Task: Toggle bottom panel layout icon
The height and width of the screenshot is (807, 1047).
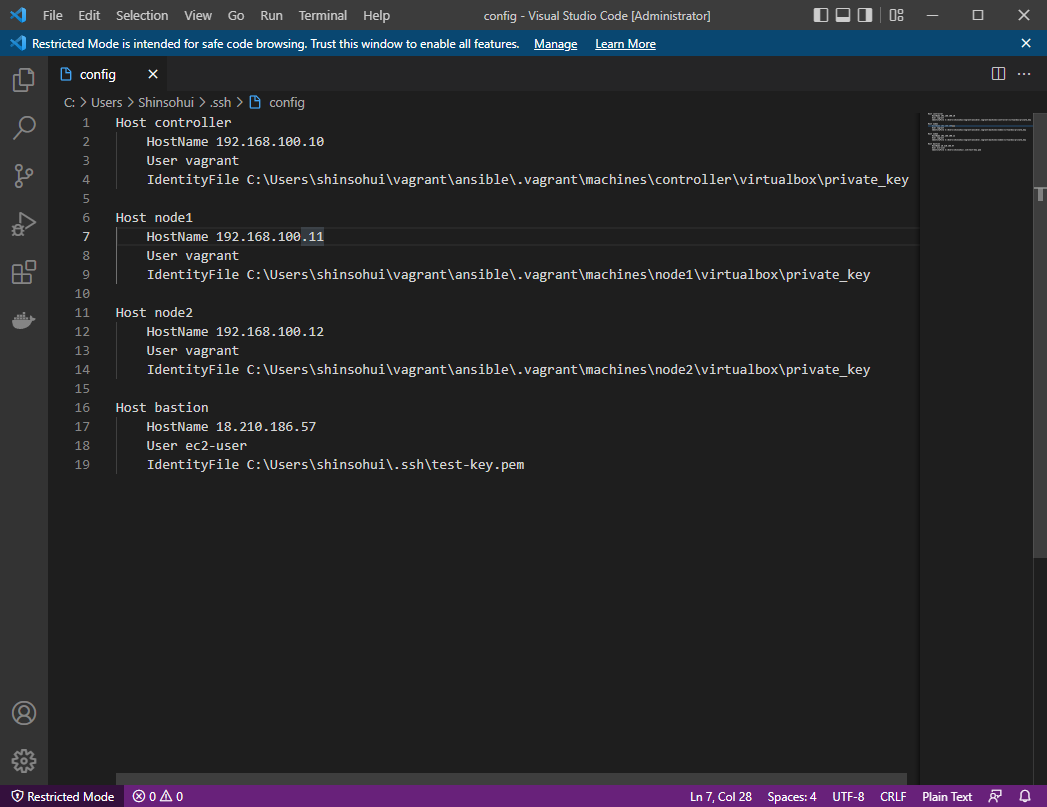Action: tap(843, 15)
